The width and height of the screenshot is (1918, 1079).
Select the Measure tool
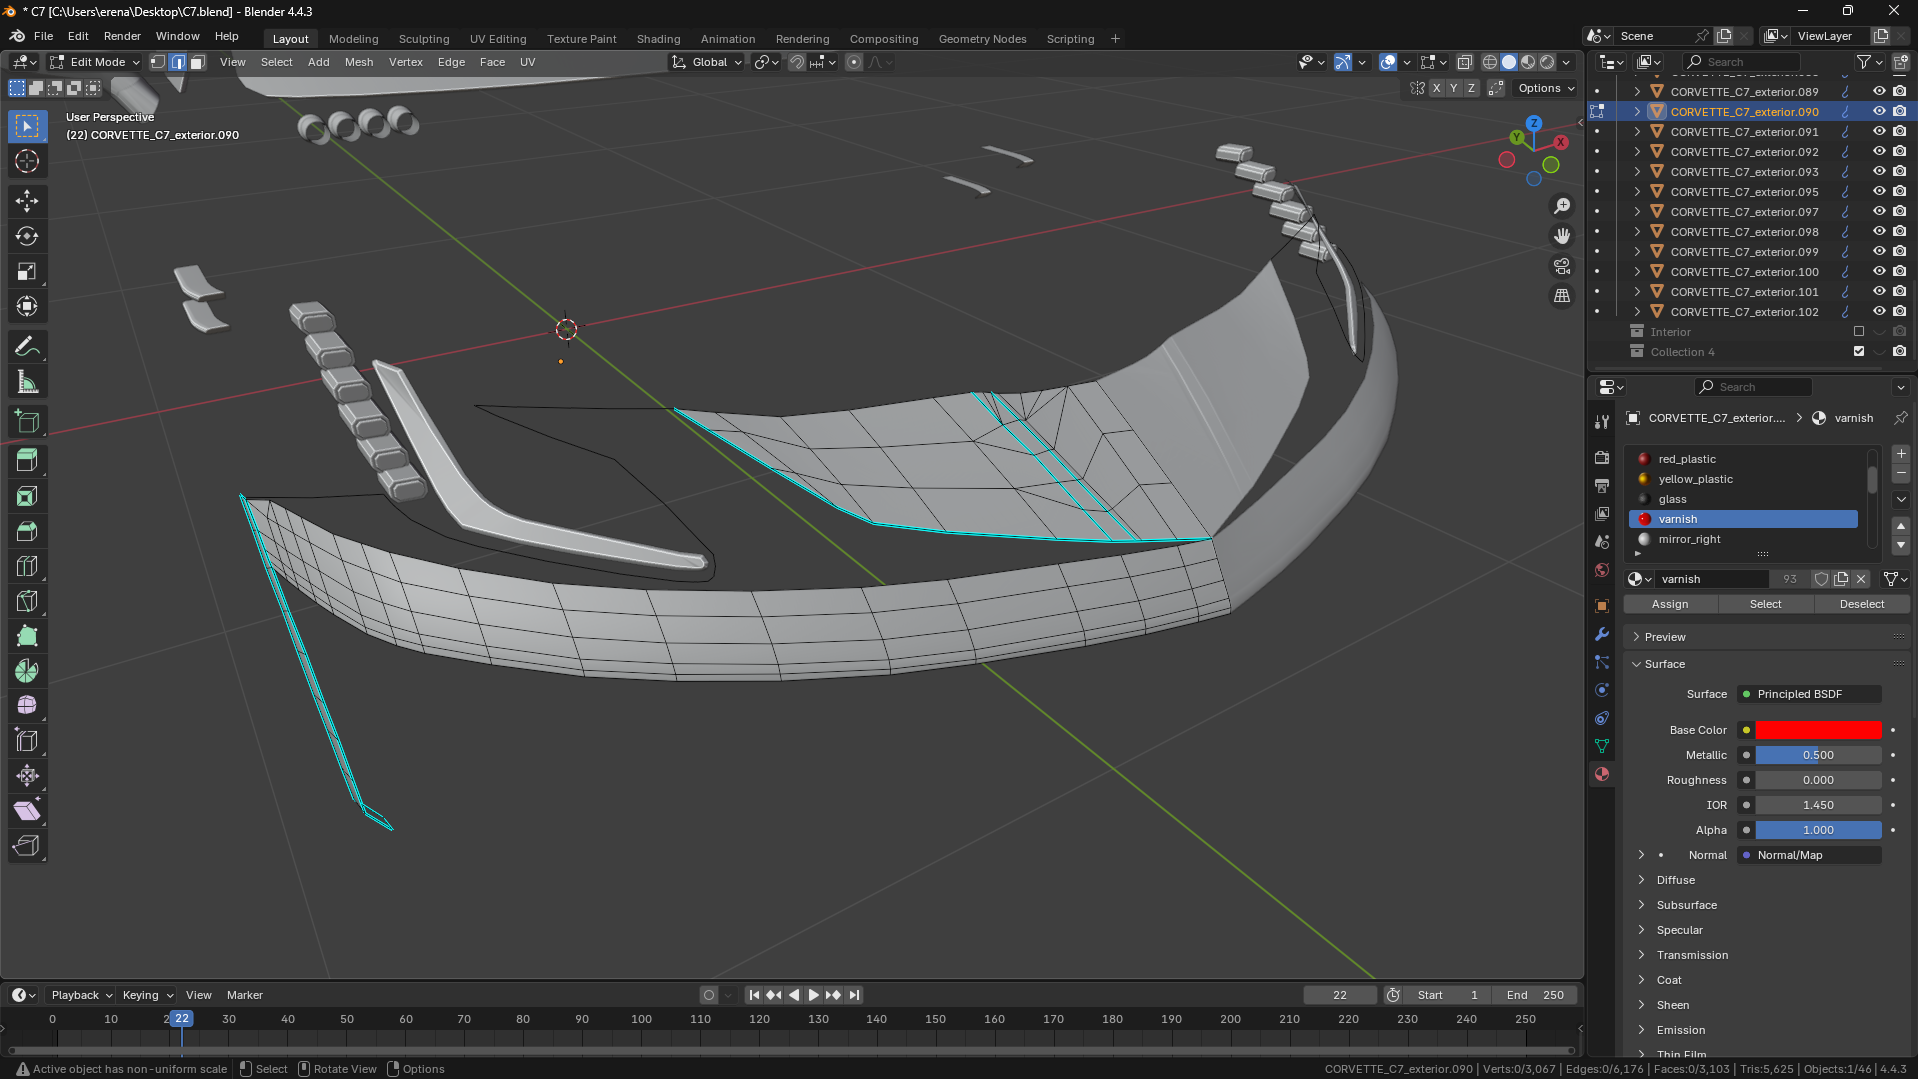pos(27,382)
